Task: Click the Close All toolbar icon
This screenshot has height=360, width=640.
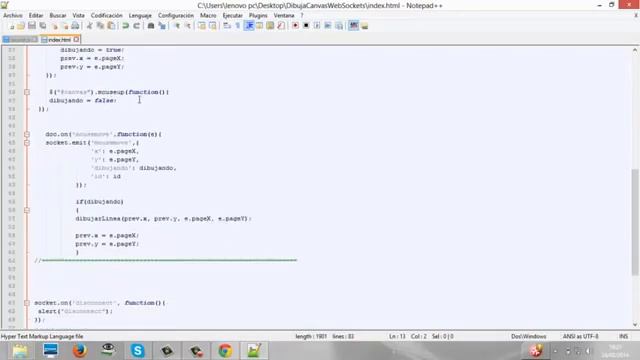Action: 64,26
